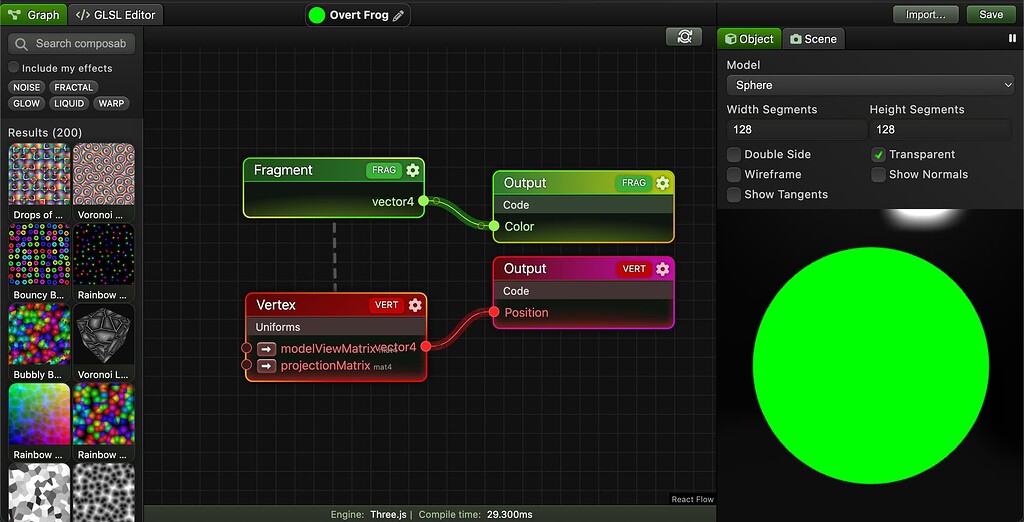Click the Compile time 29.300ms status
Screen dimensions: 1024x522
point(475,515)
